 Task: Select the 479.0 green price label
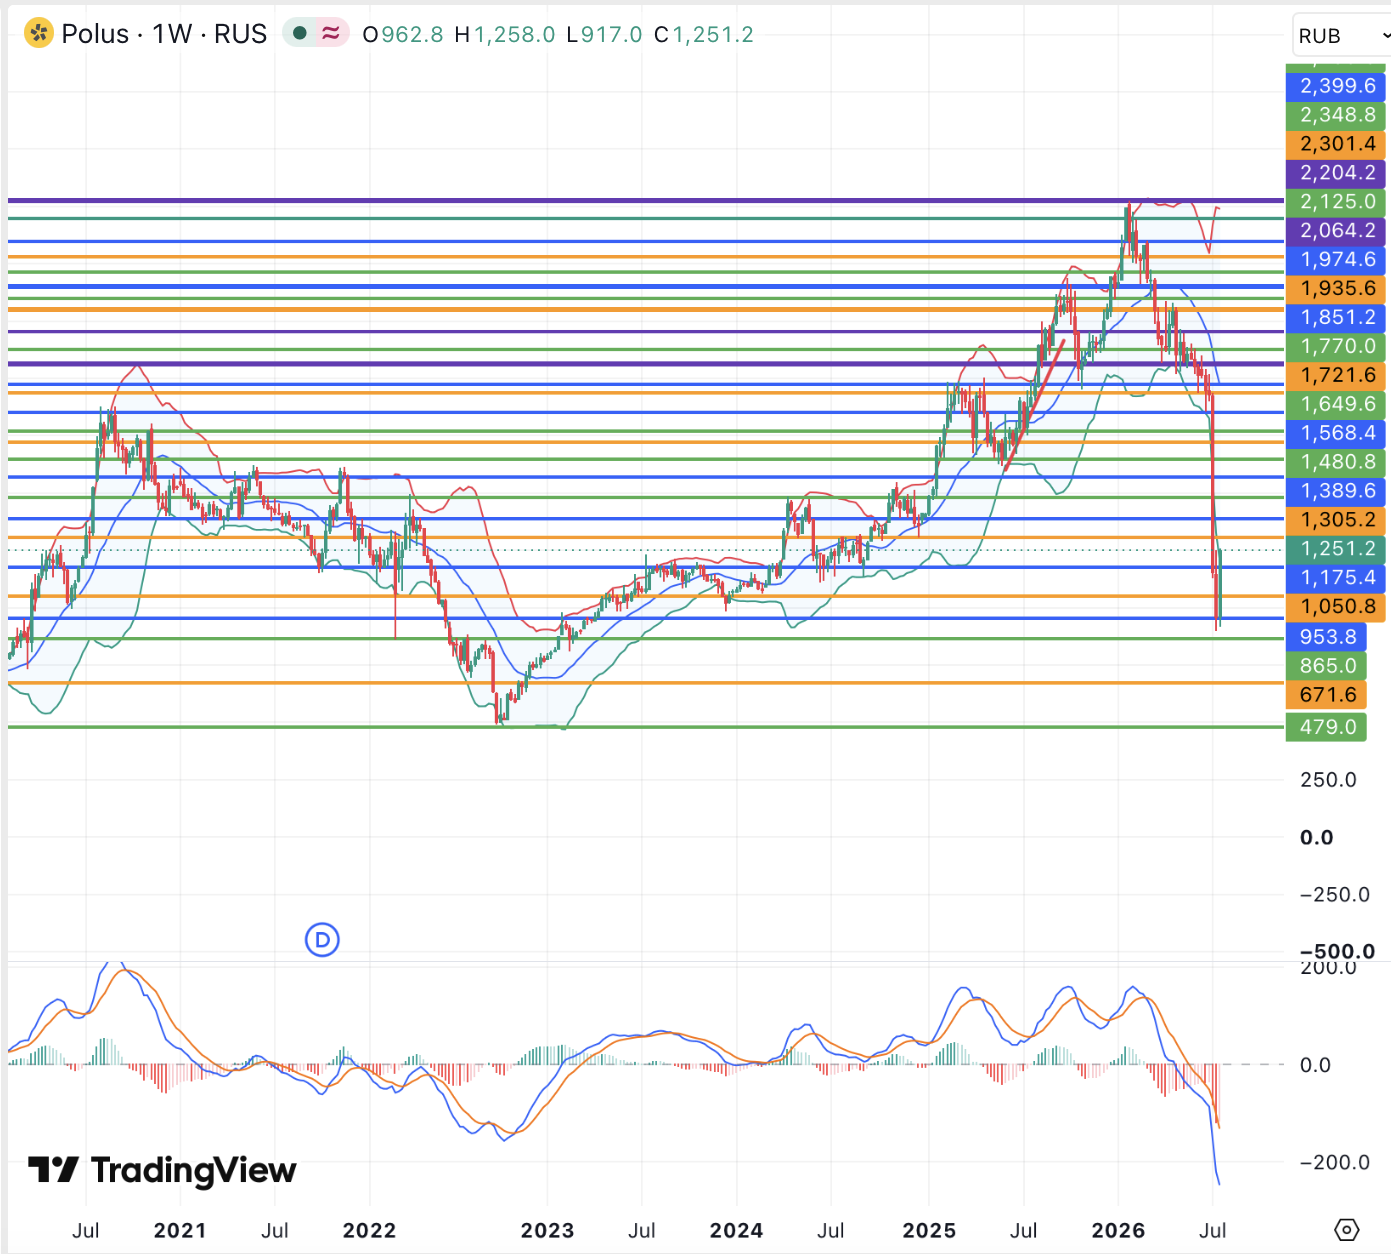coord(1326,727)
